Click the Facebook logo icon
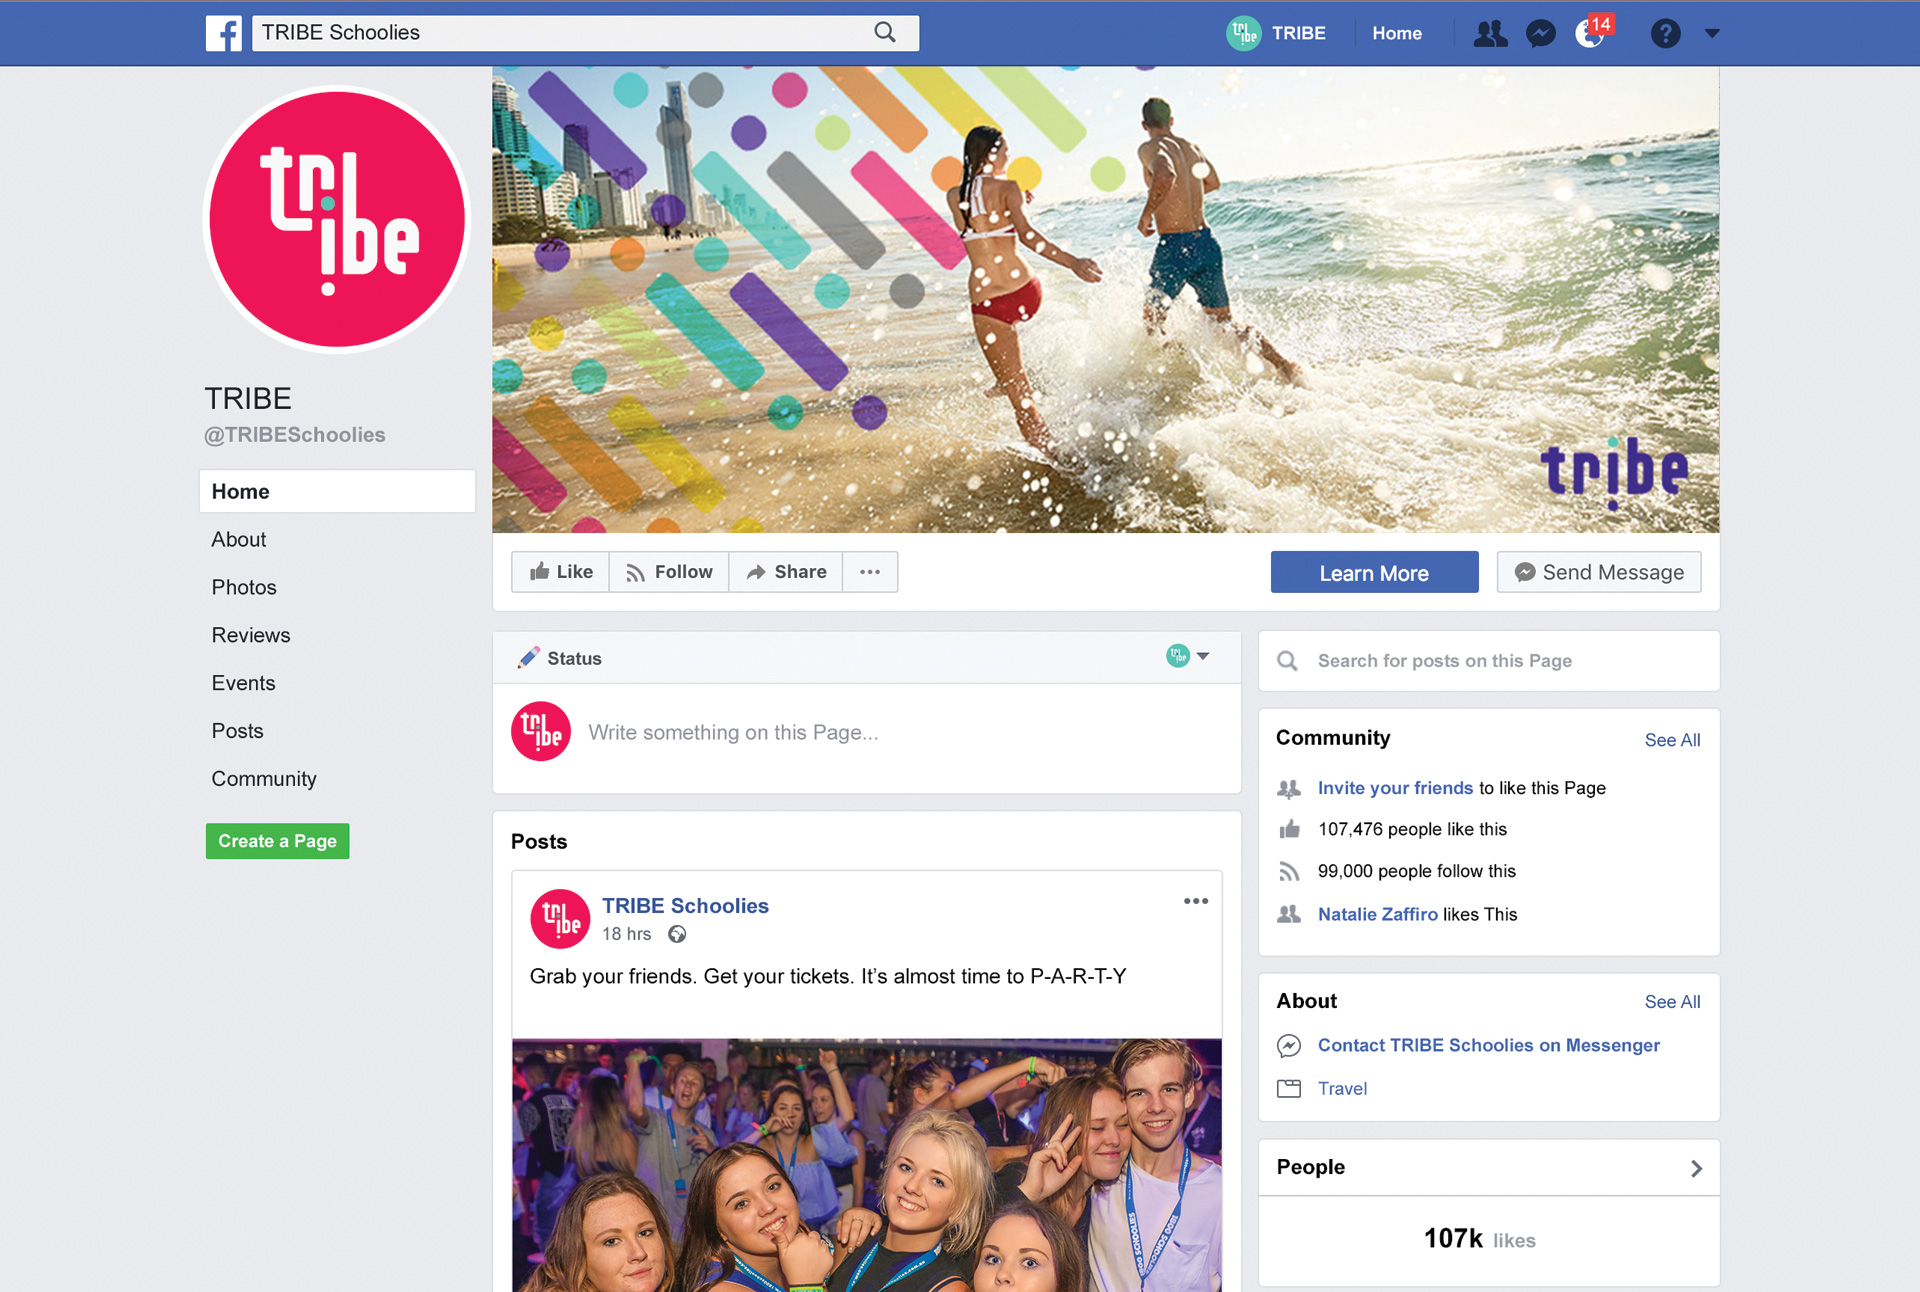 coord(224,33)
